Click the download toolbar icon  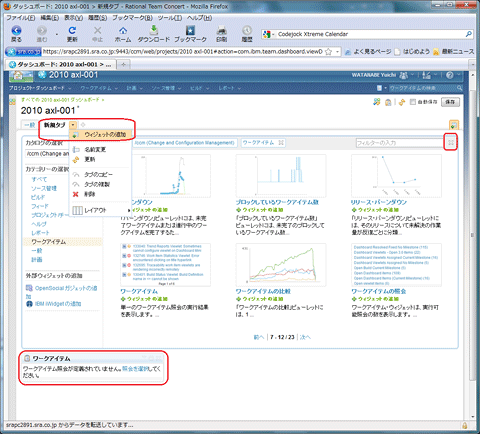pyautogui.click(x=154, y=30)
